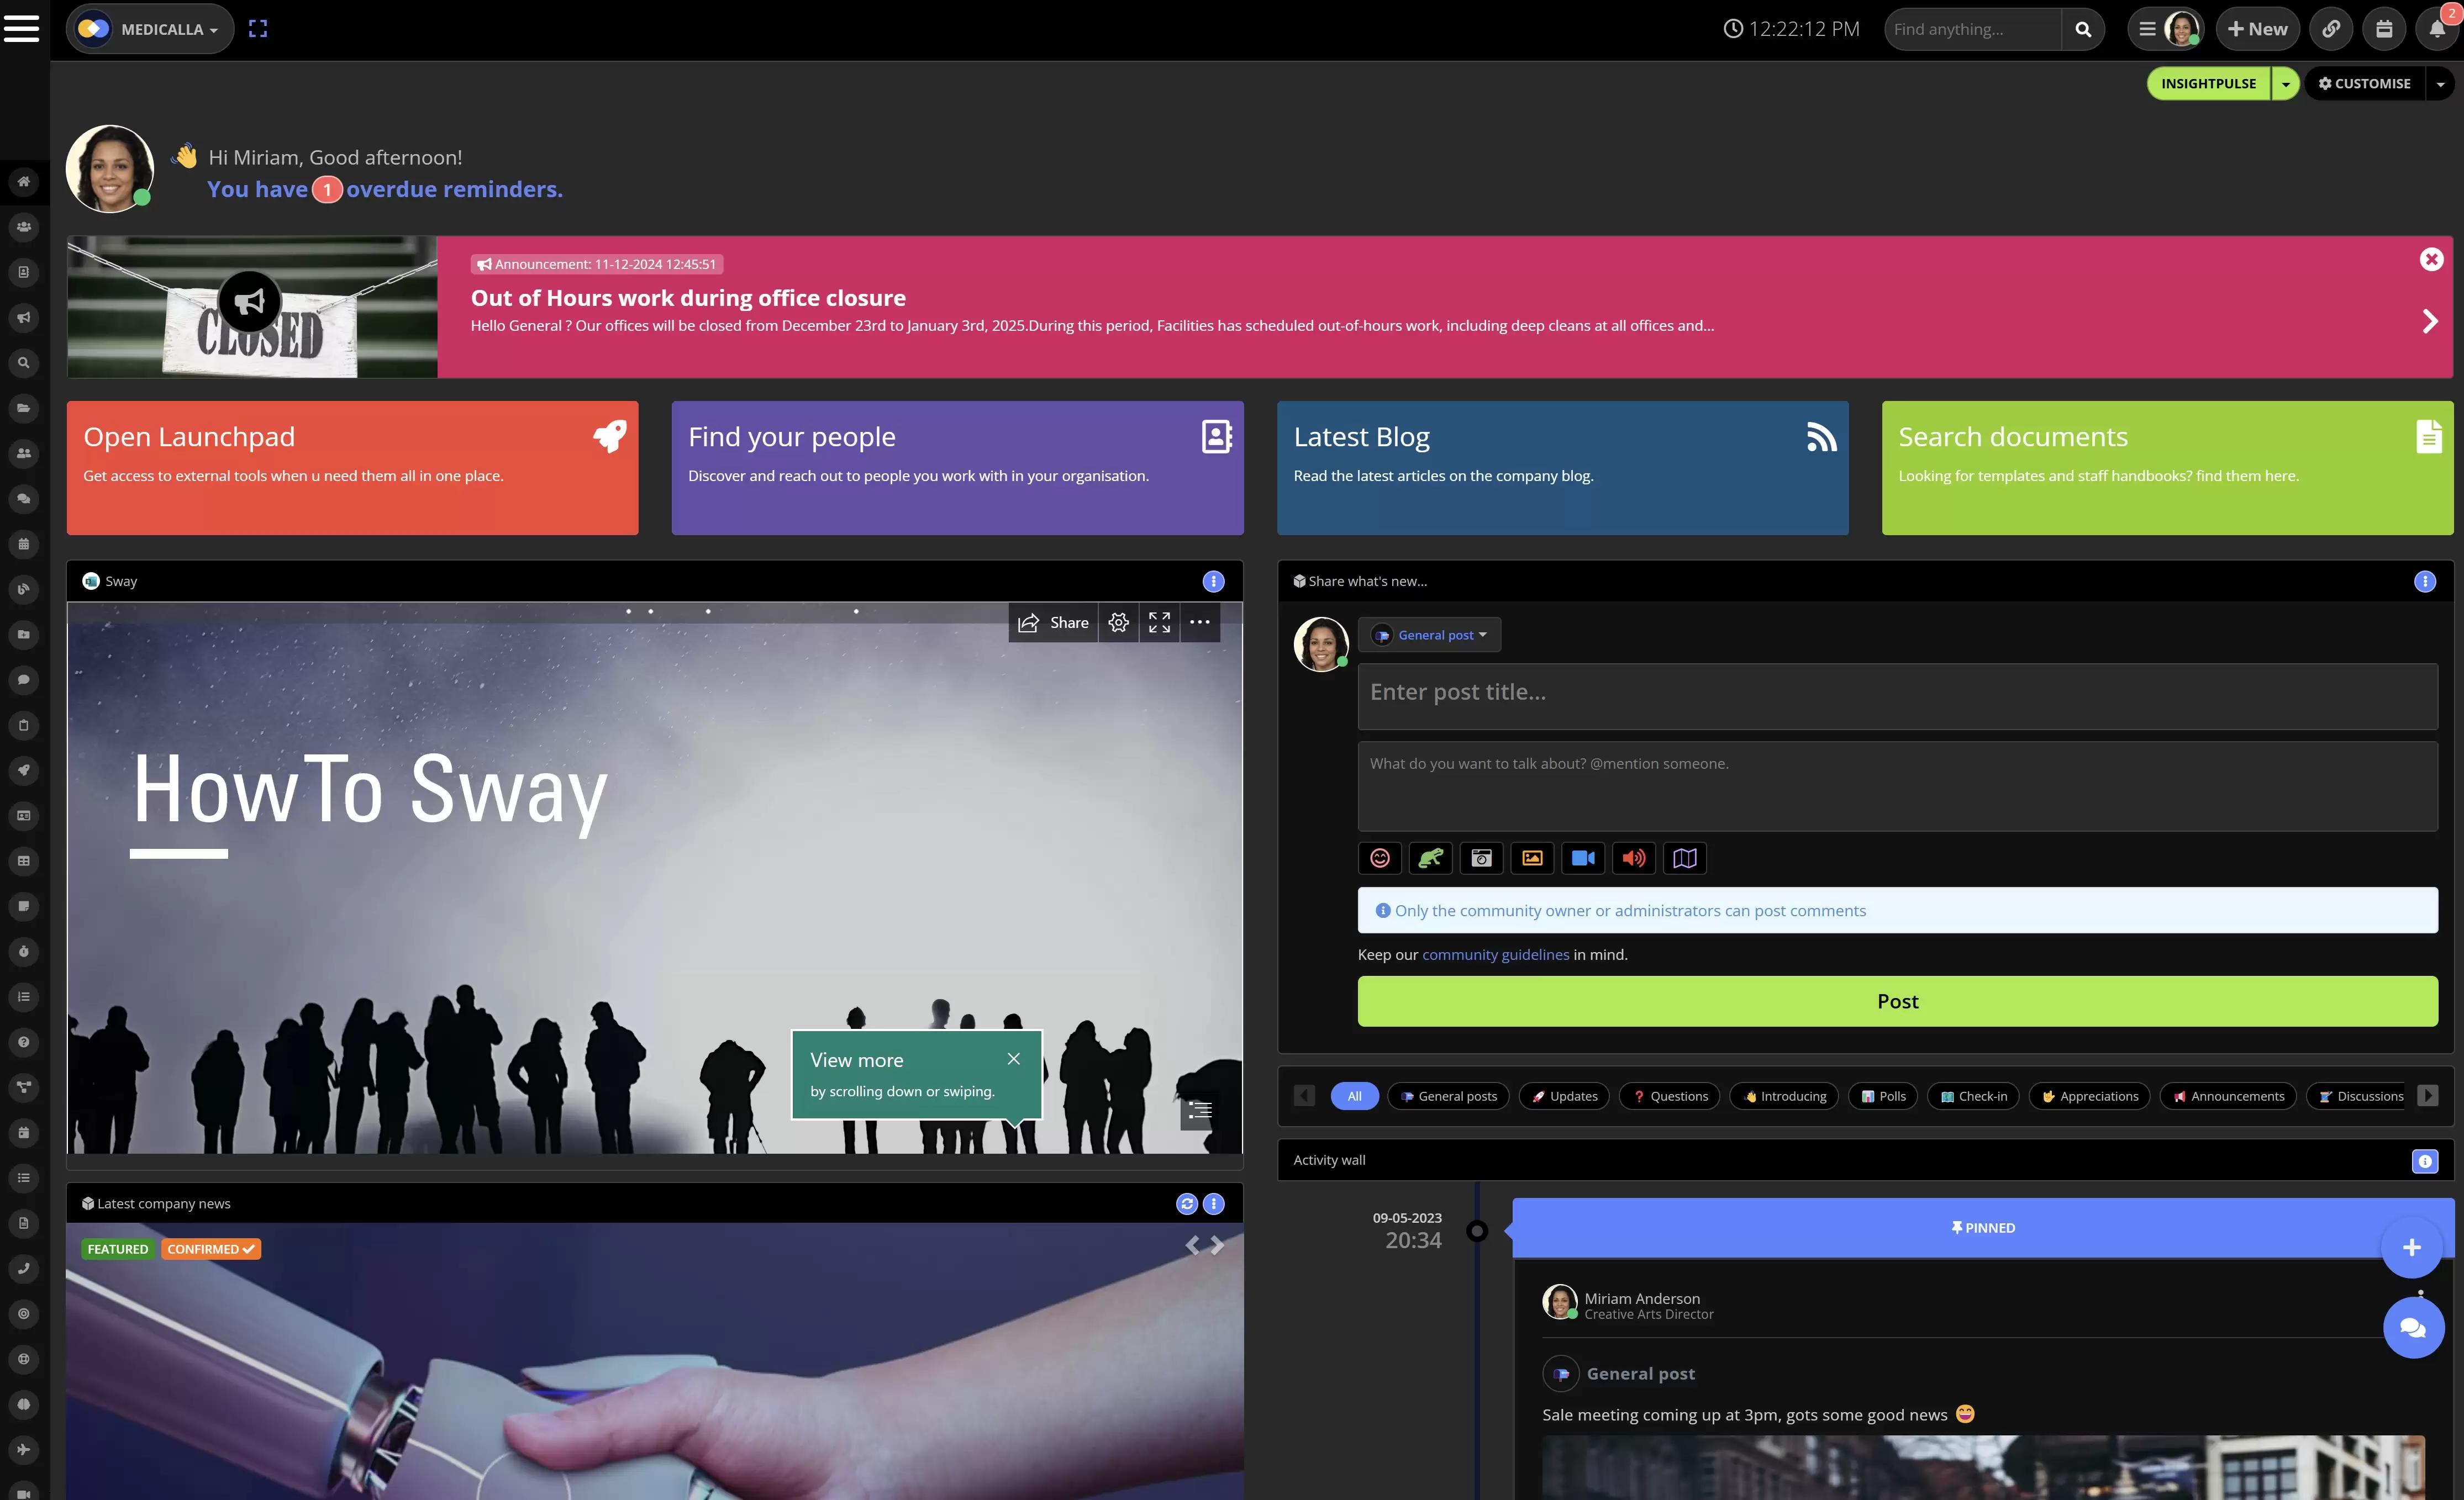The height and width of the screenshot is (1500, 2464).
Task: Attach audio to the post
Action: [x=1634, y=858]
